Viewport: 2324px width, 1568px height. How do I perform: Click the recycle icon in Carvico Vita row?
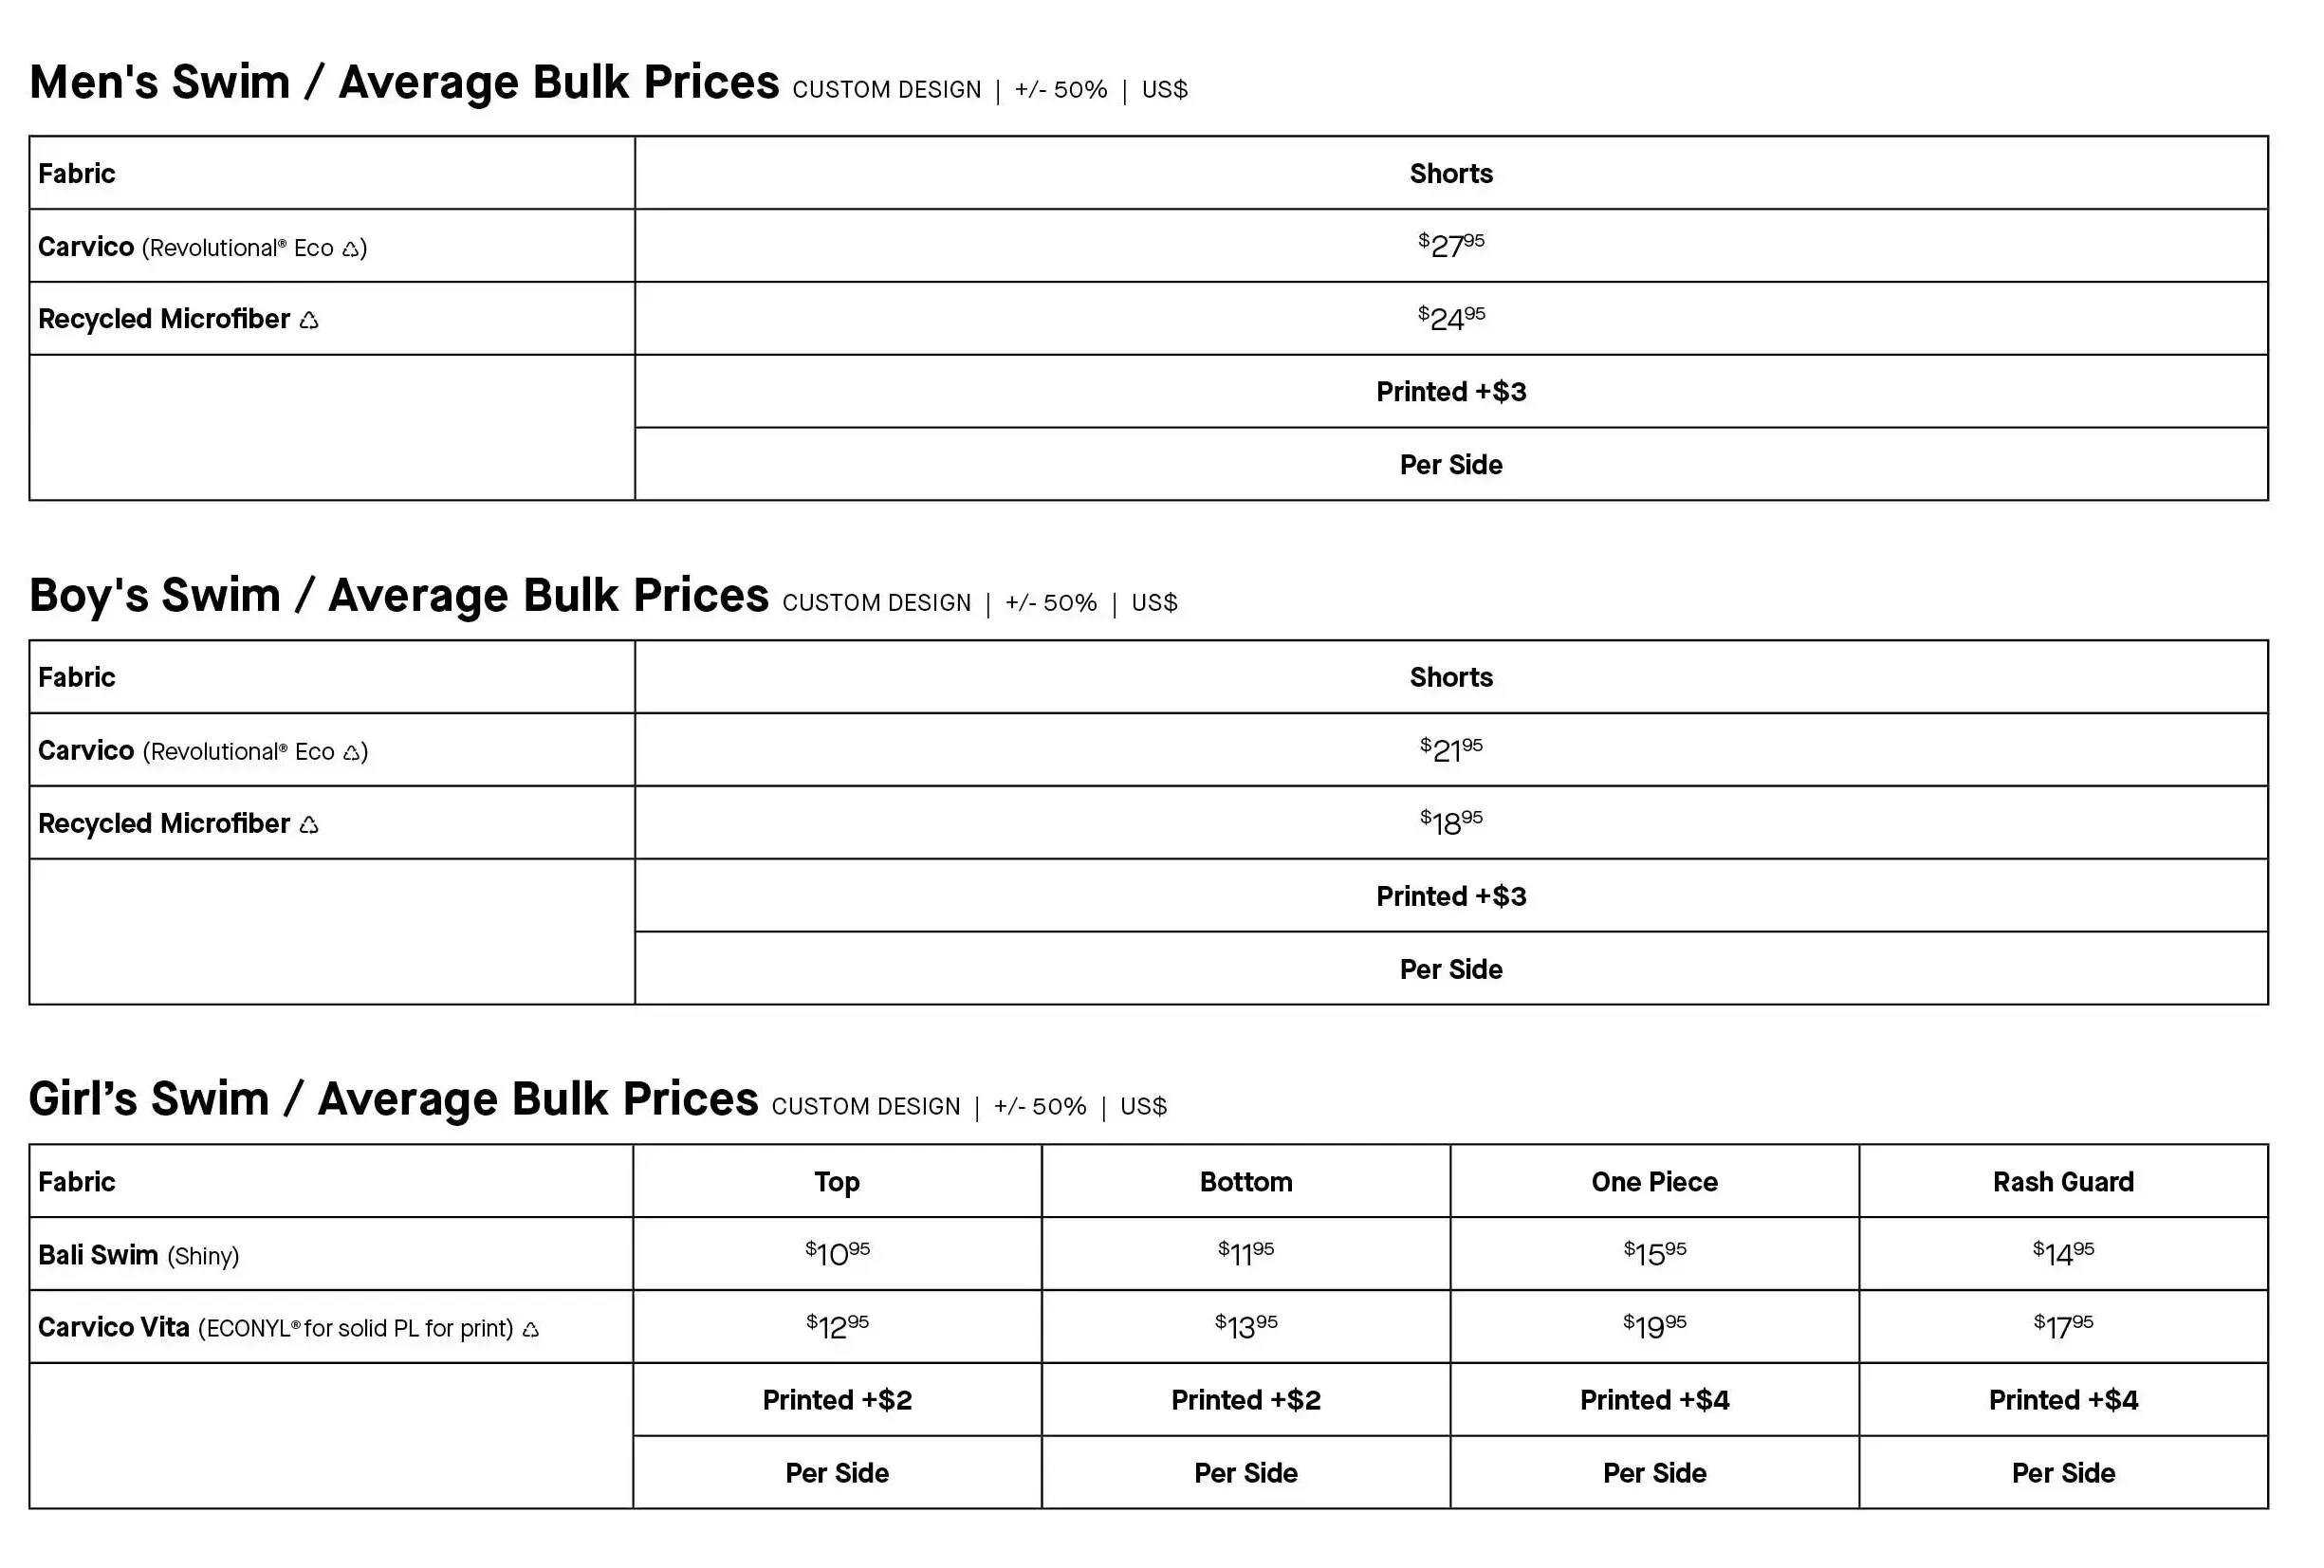[531, 1330]
